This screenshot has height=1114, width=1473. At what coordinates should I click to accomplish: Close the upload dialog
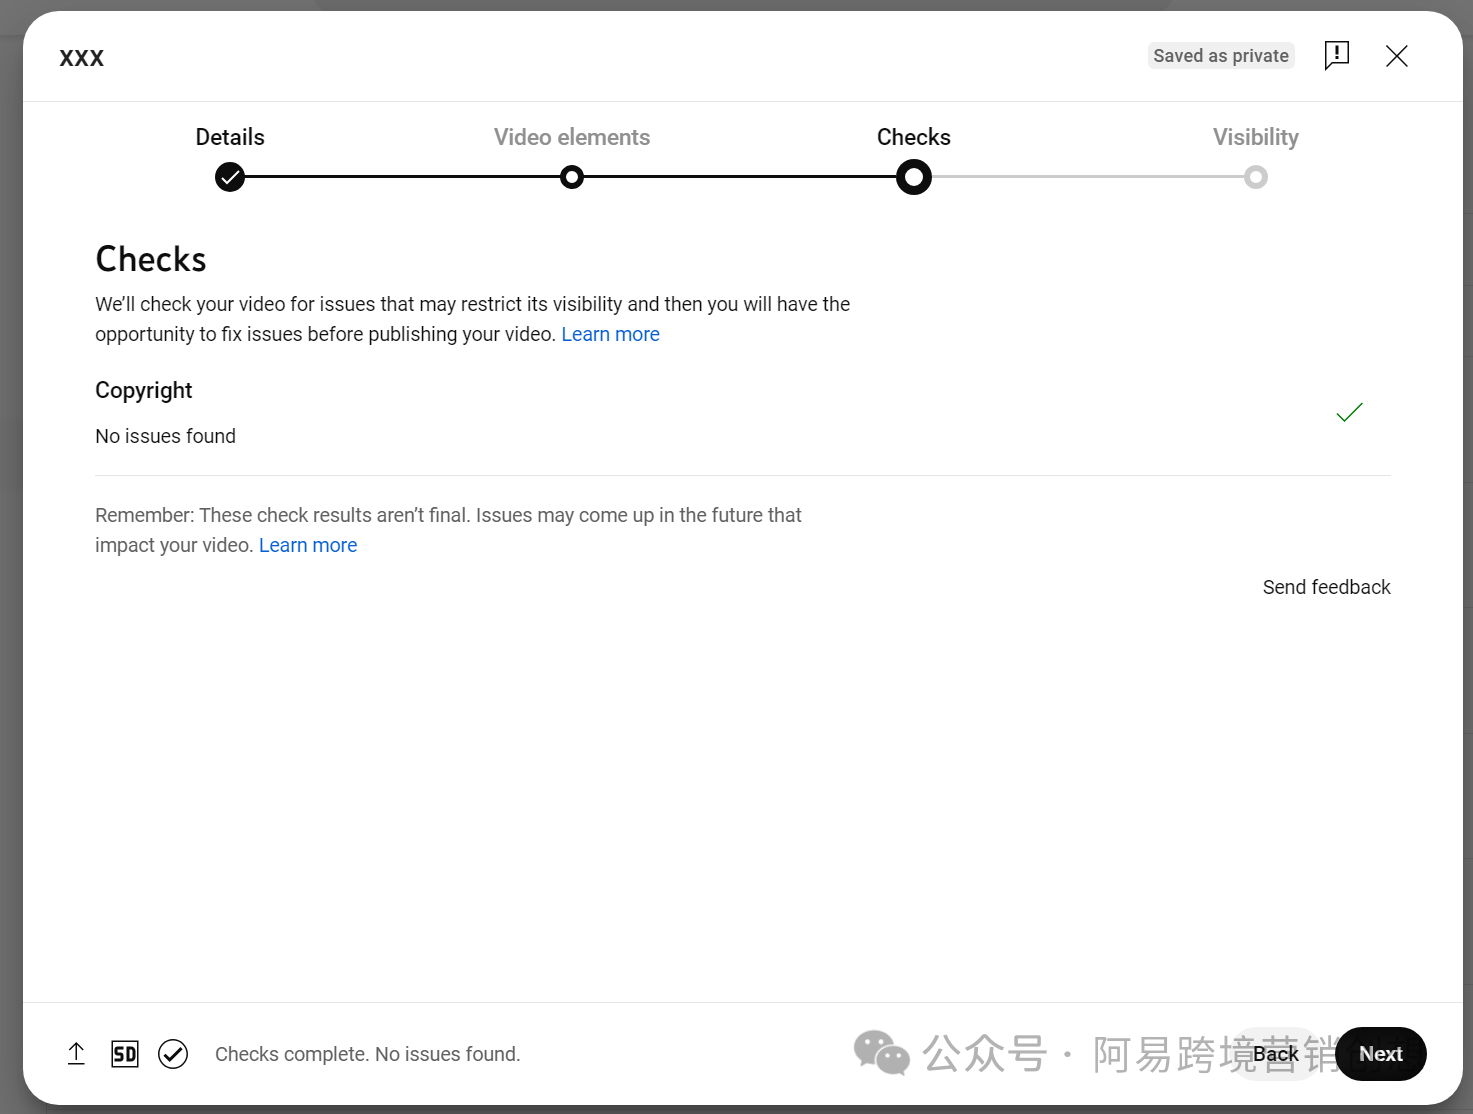tap(1396, 56)
